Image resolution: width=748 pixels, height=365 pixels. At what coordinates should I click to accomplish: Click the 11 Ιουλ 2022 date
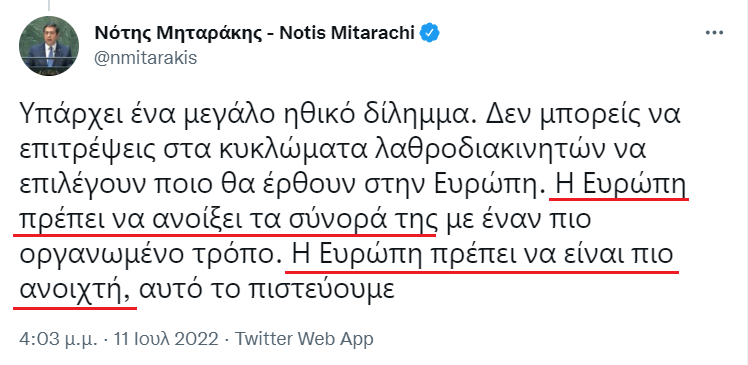click(x=165, y=339)
